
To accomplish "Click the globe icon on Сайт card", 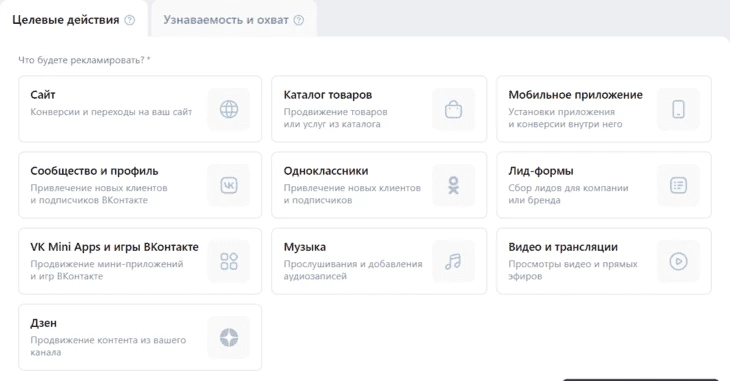I will 229,109.
